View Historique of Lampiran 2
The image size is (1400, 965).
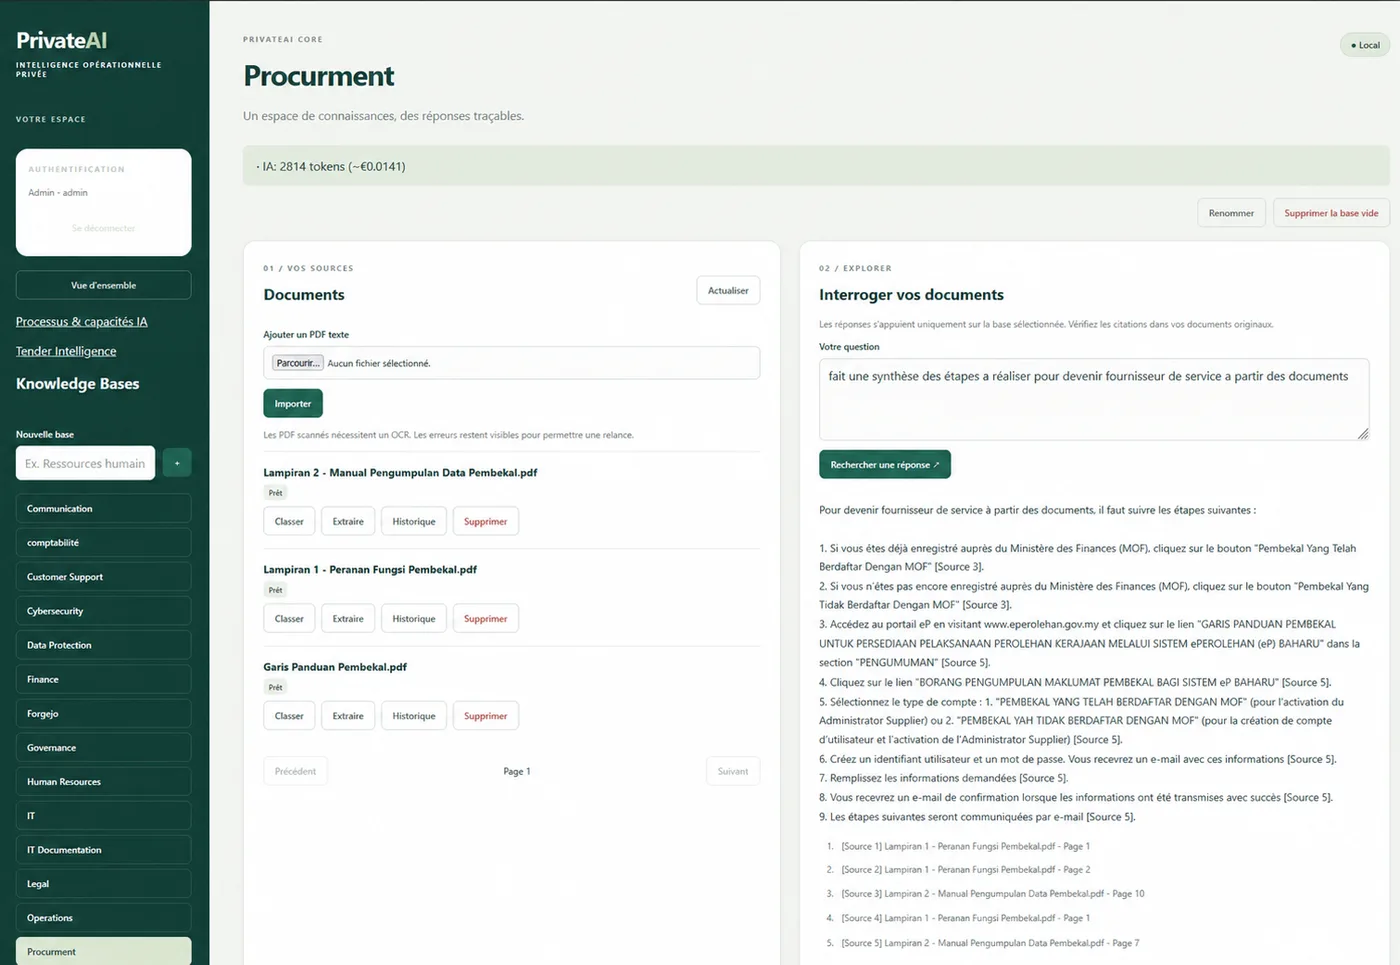point(414,521)
